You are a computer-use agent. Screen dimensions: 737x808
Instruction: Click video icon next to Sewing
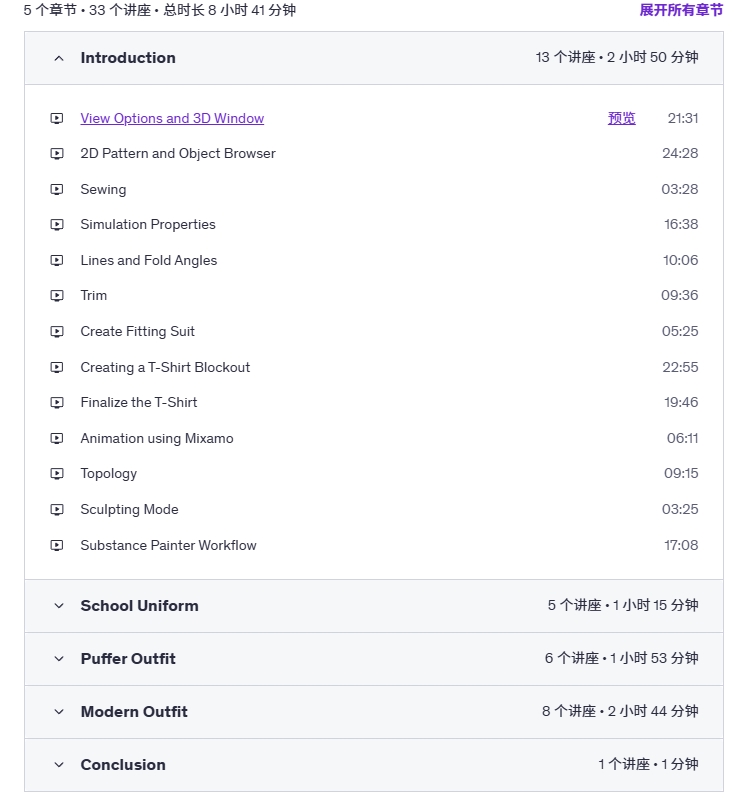pos(57,190)
